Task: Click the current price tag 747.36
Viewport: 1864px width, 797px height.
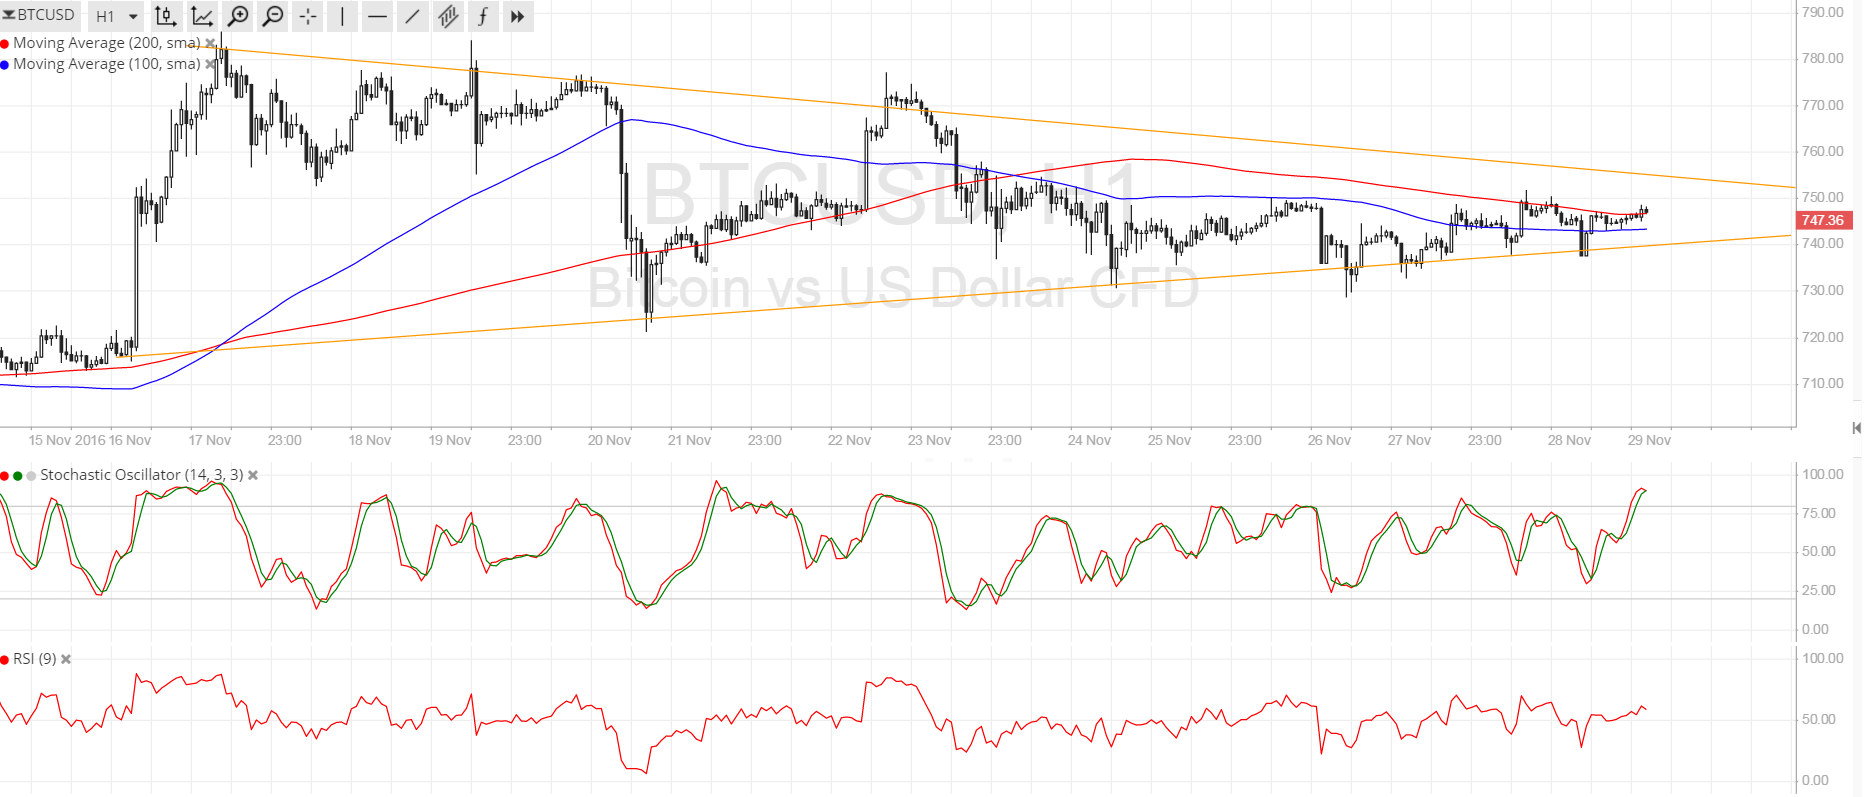Action: tap(1824, 220)
